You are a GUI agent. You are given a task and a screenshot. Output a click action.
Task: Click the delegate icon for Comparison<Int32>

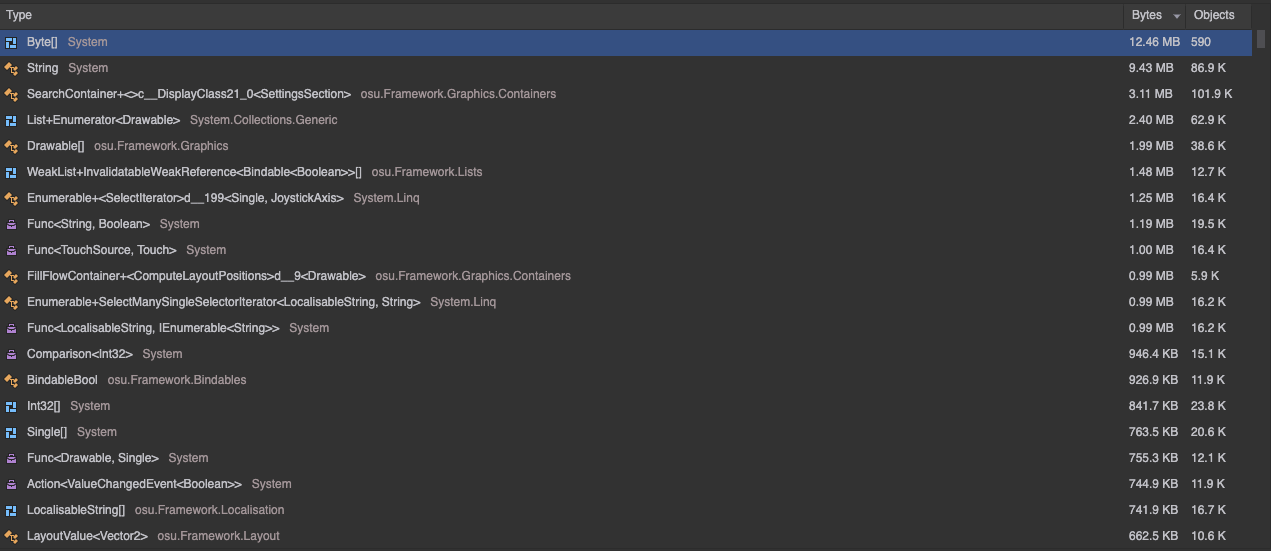click(x=11, y=354)
